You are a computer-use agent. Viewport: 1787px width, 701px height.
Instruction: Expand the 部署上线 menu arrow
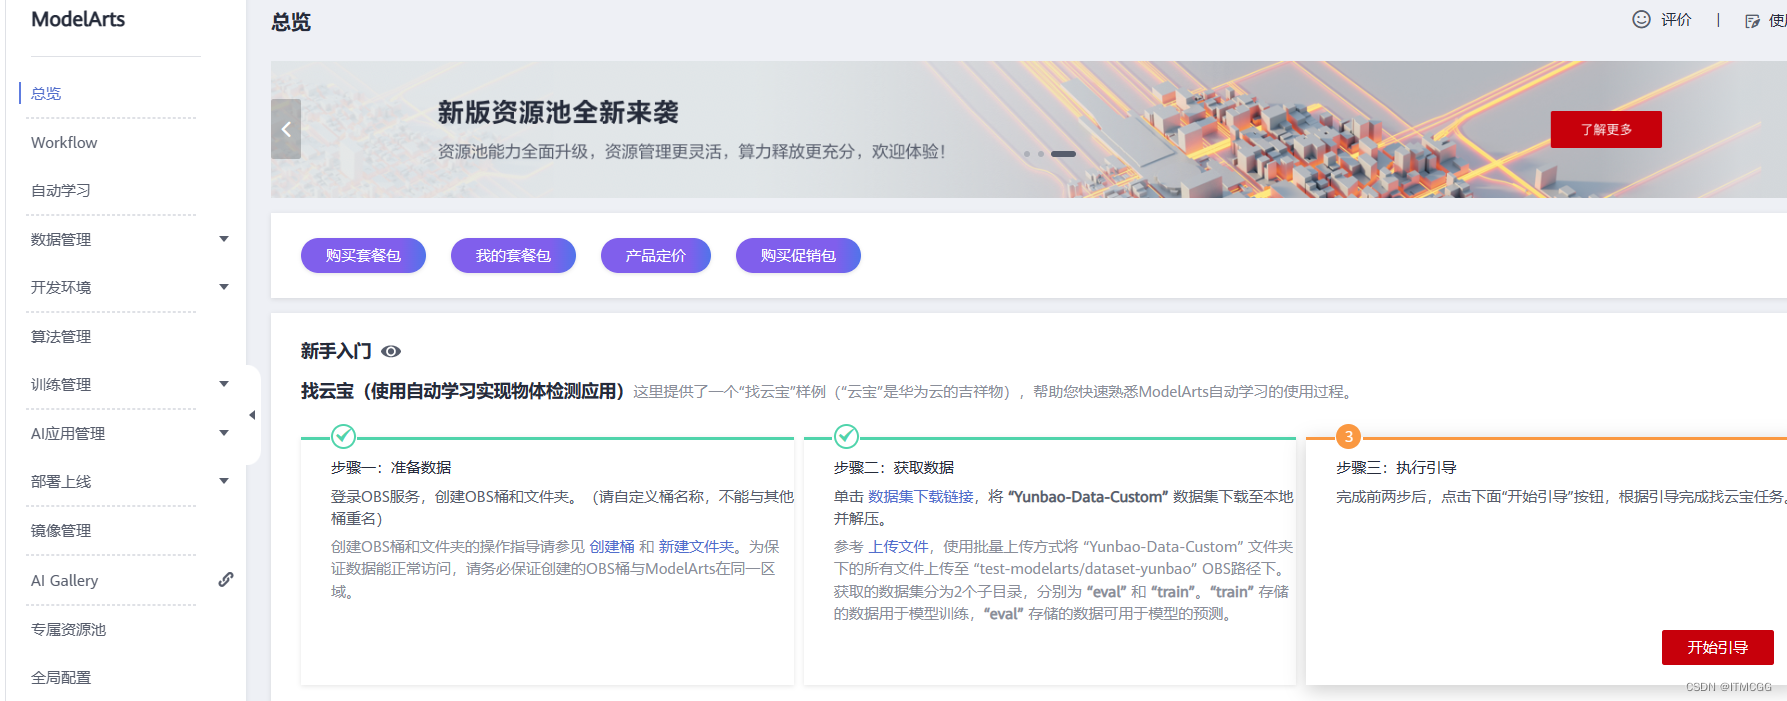point(224,481)
